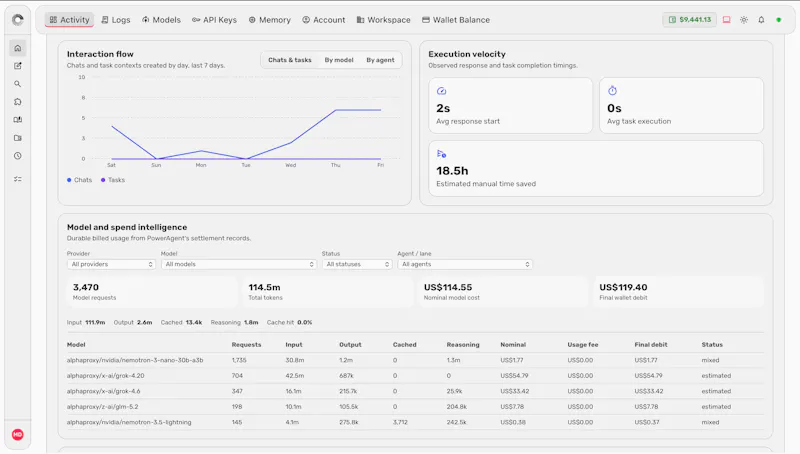Click the Model column header

(x=76, y=345)
